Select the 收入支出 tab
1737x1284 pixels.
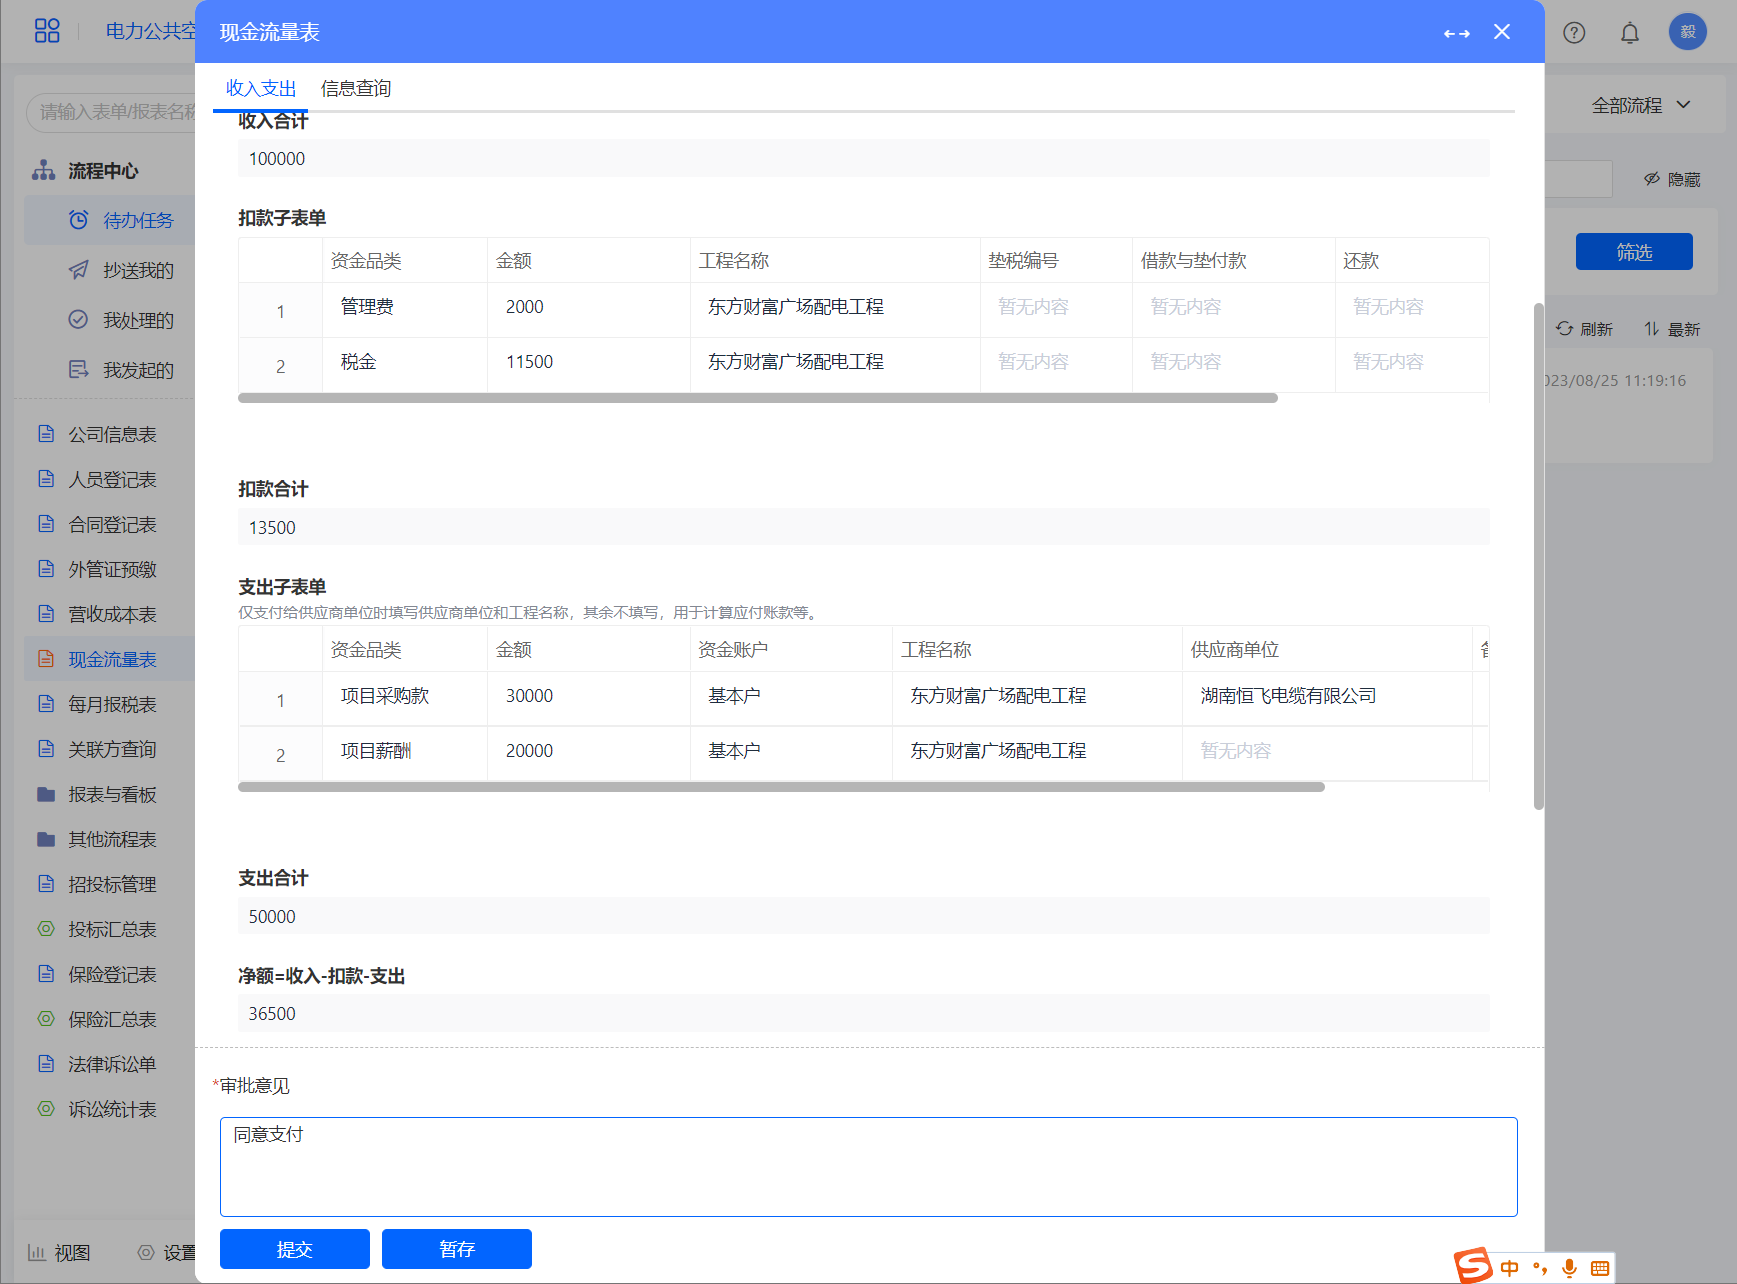tap(261, 88)
